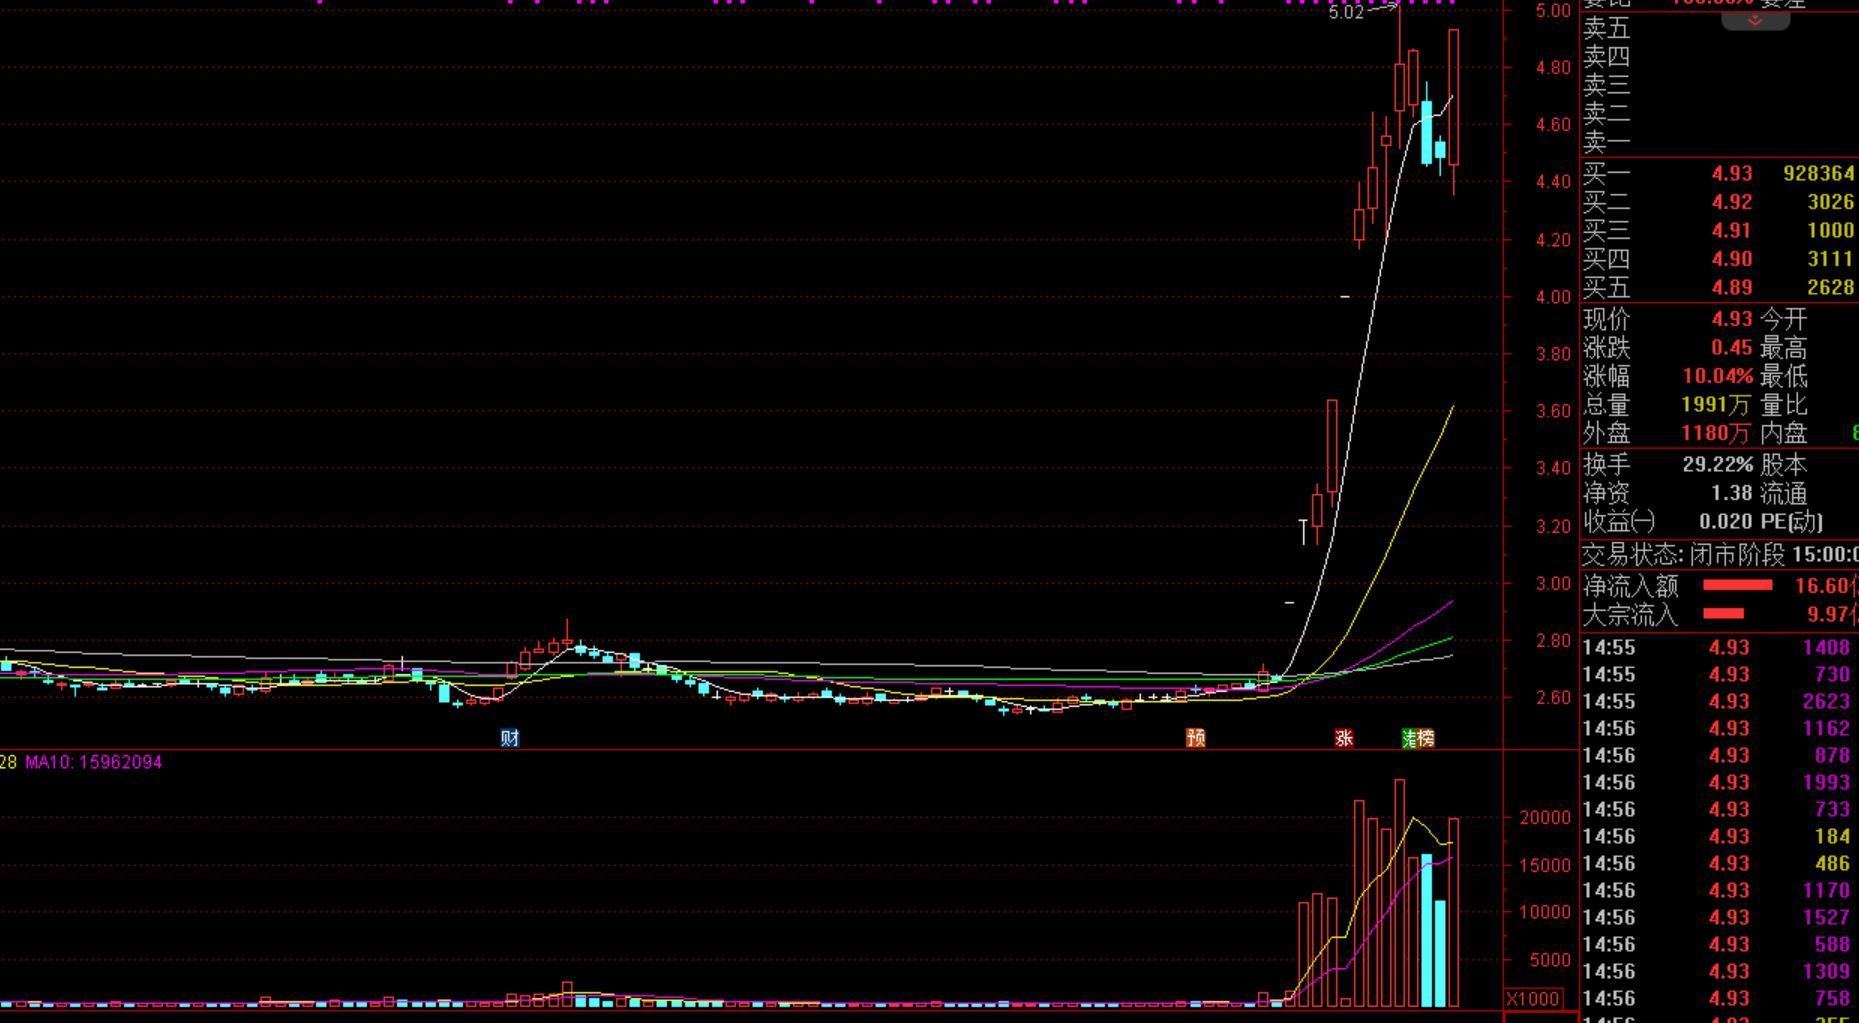Screen dimensions: 1859x1023
Task: Click the first 14:55 trade tick row
Action: point(1718,648)
